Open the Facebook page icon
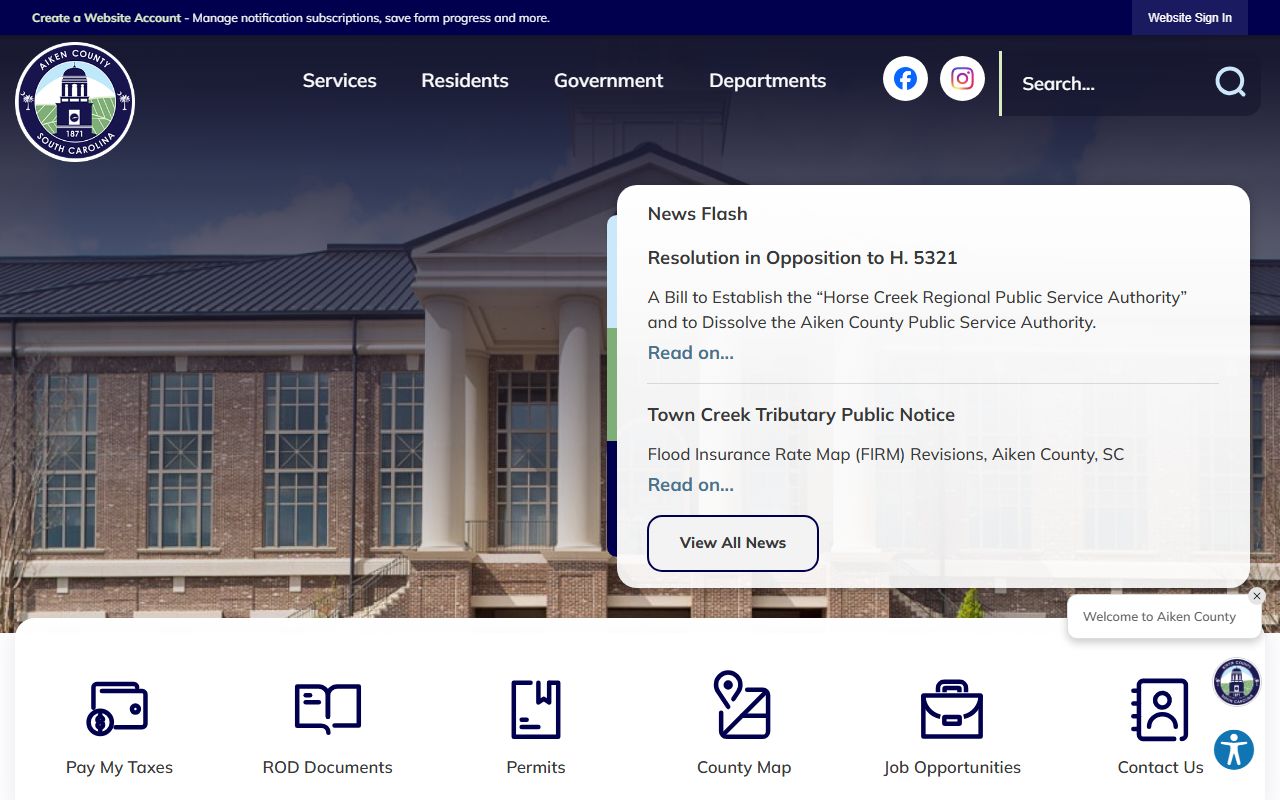 pos(905,78)
